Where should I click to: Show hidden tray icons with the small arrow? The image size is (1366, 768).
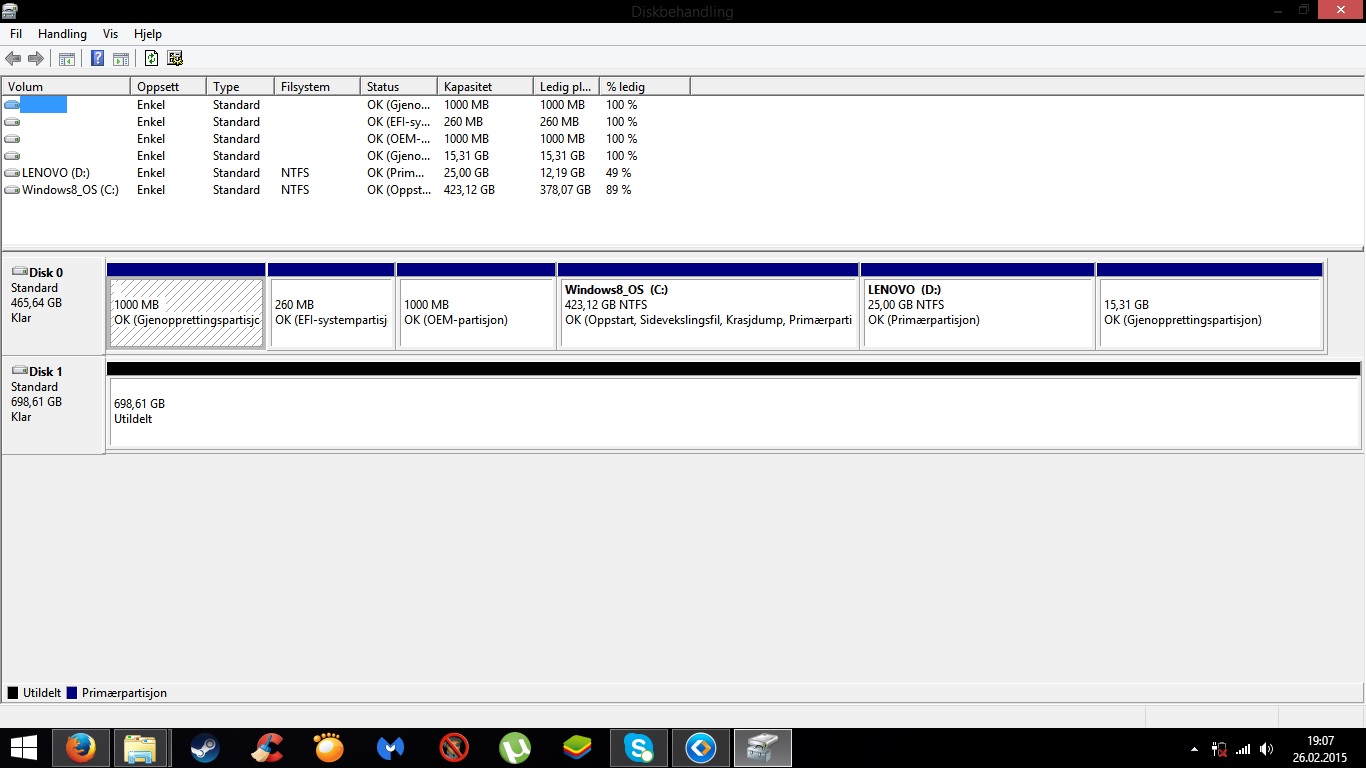point(1194,748)
